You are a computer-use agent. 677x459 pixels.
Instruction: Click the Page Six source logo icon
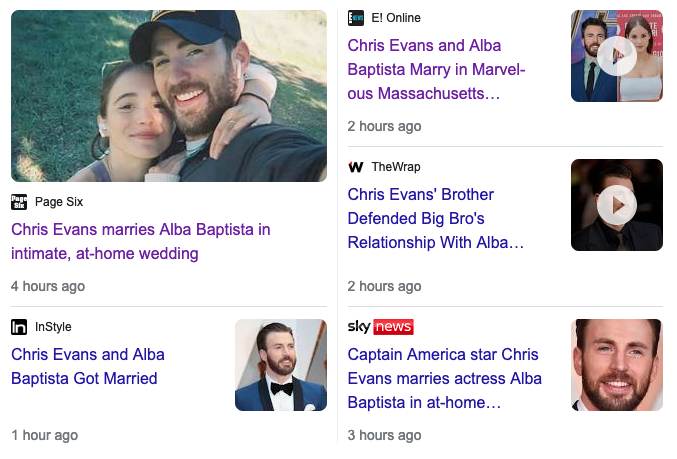(19, 202)
